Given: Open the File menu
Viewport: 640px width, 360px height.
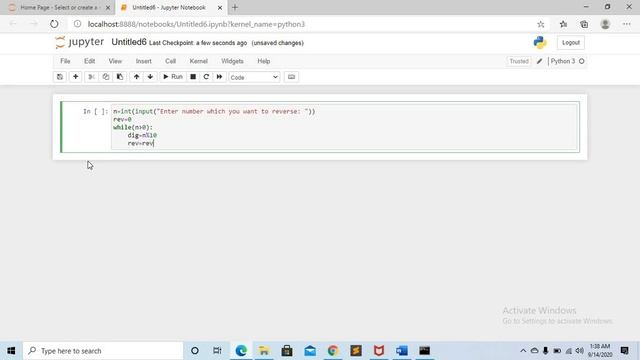Looking at the screenshot, I should click(65, 61).
